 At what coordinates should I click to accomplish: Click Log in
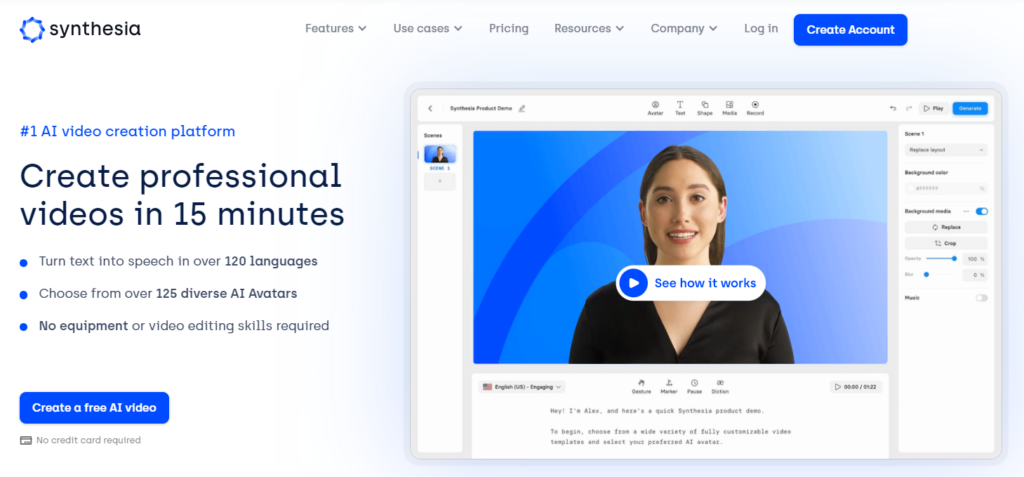[761, 29]
